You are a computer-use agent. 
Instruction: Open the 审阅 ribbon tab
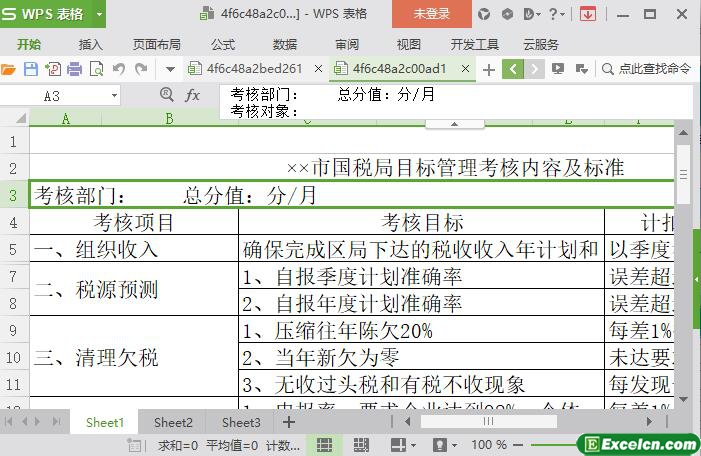tap(347, 44)
